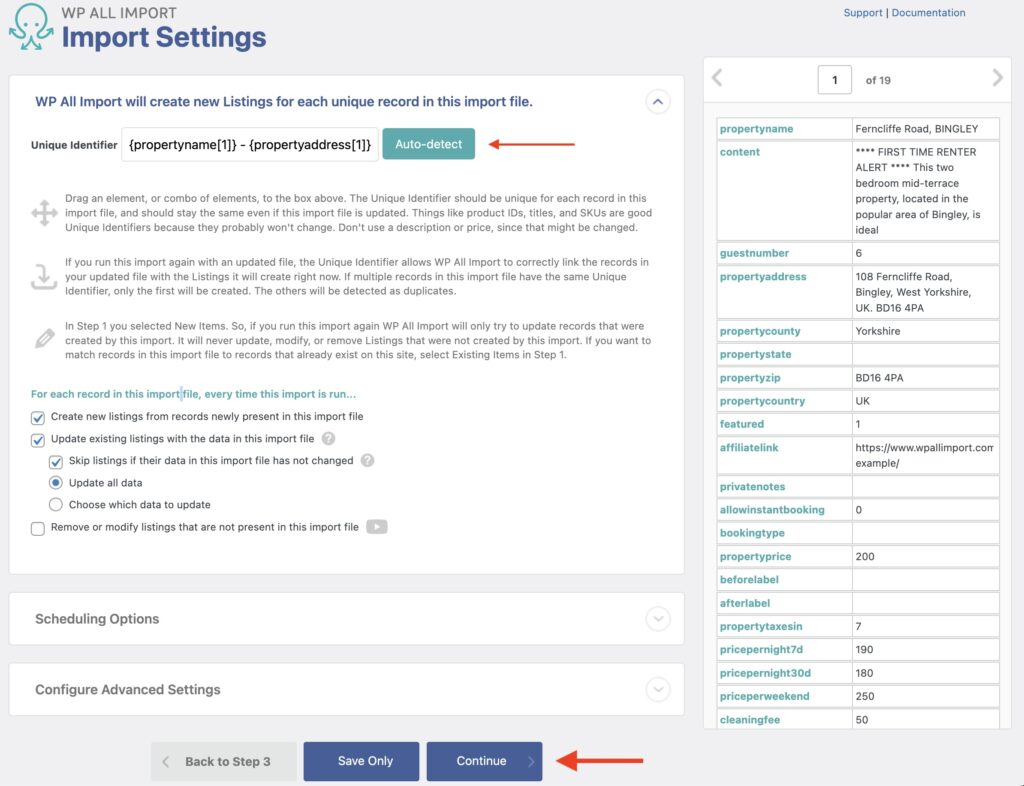1024x786 pixels.
Task: Click the record number input field
Action: (835, 78)
